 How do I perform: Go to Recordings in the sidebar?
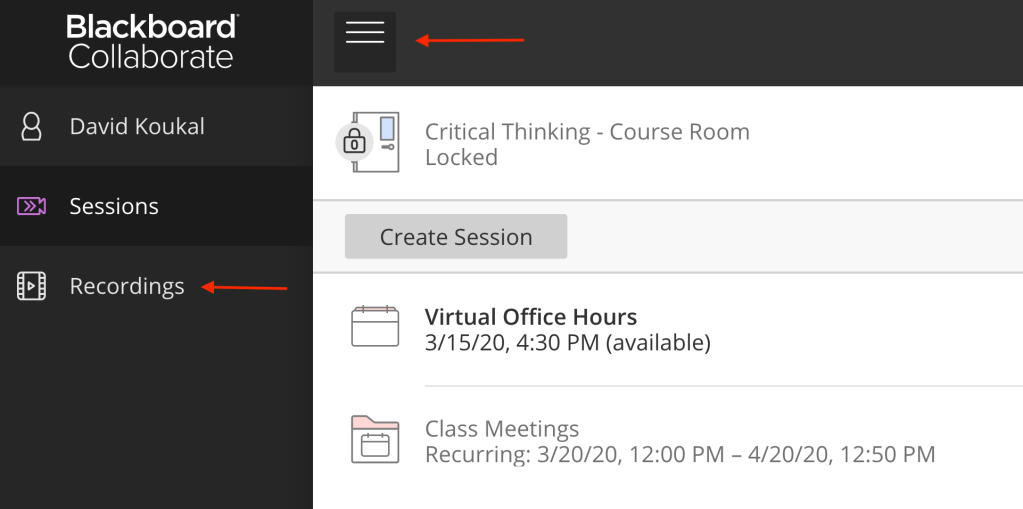(x=127, y=287)
